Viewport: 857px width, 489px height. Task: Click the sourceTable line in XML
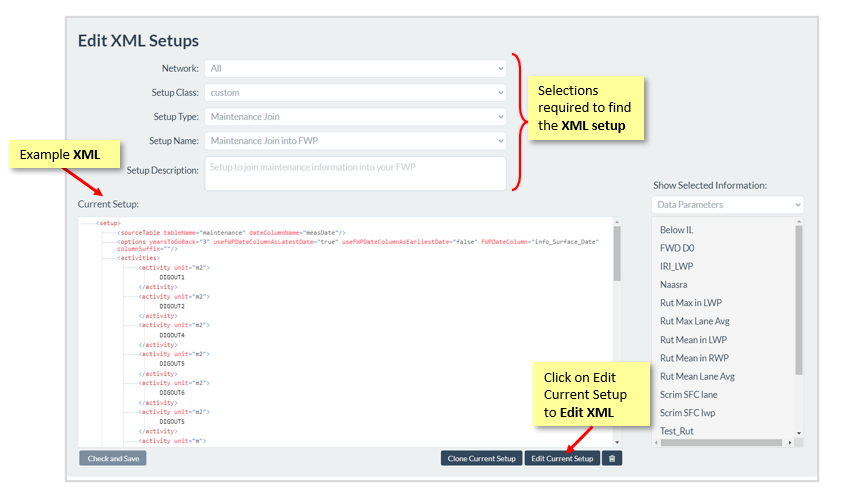point(231,233)
